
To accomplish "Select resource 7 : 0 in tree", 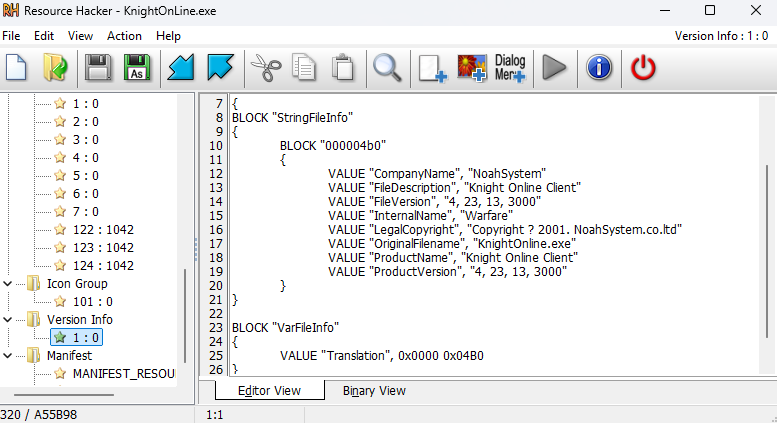I will [86, 212].
